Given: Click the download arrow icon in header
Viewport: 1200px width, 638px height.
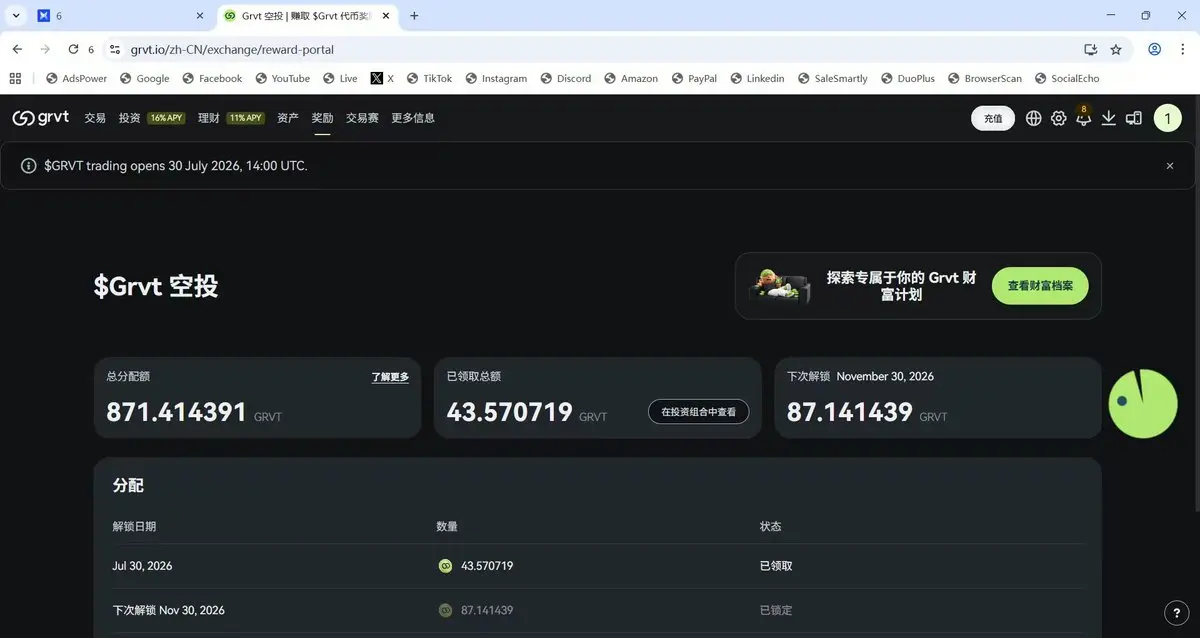Looking at the screenshot, I should 1108,118.
